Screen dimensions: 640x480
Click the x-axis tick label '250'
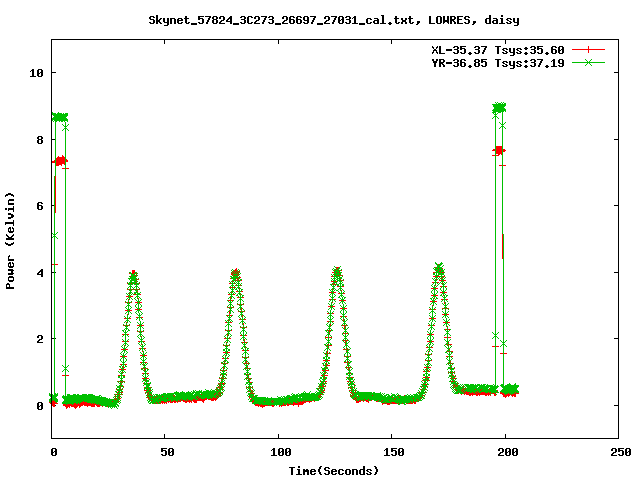tap(620, 452)
